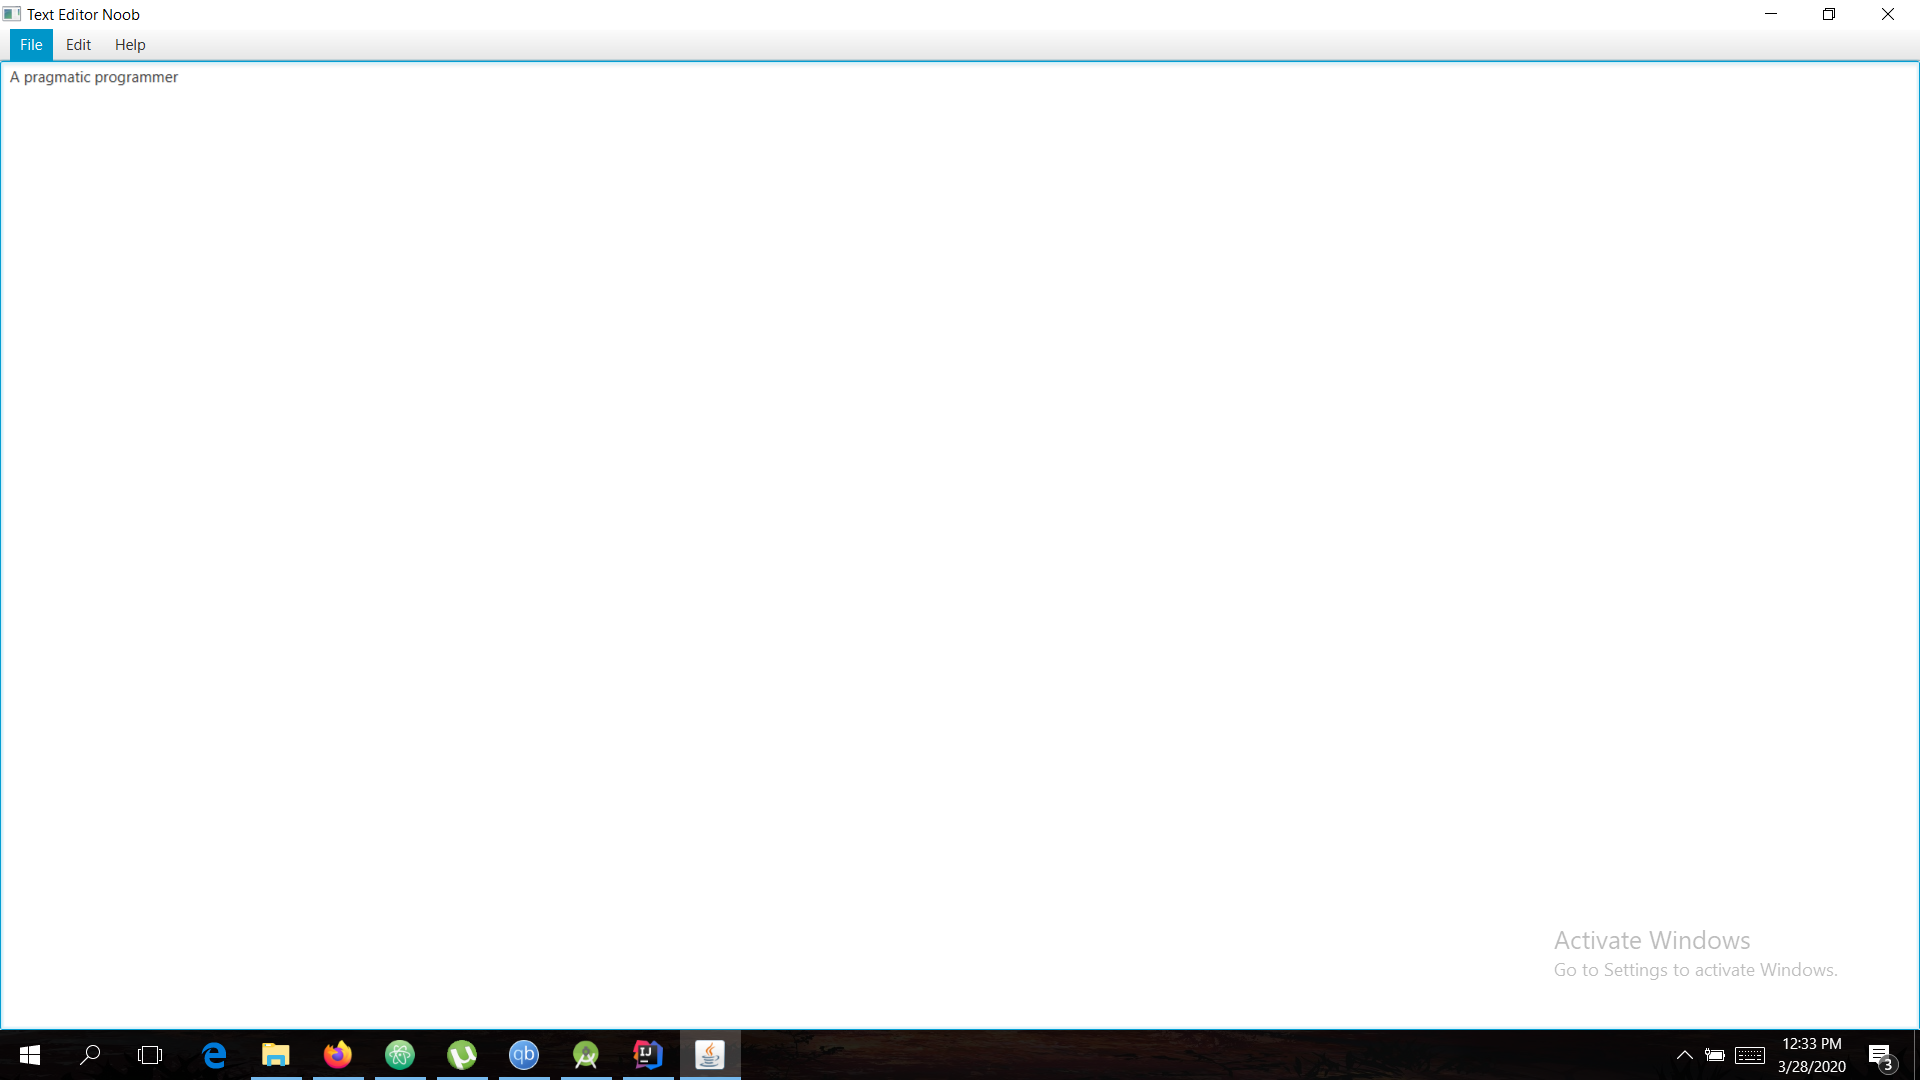Check battery status icon in system tray

click(1715, 1055)
